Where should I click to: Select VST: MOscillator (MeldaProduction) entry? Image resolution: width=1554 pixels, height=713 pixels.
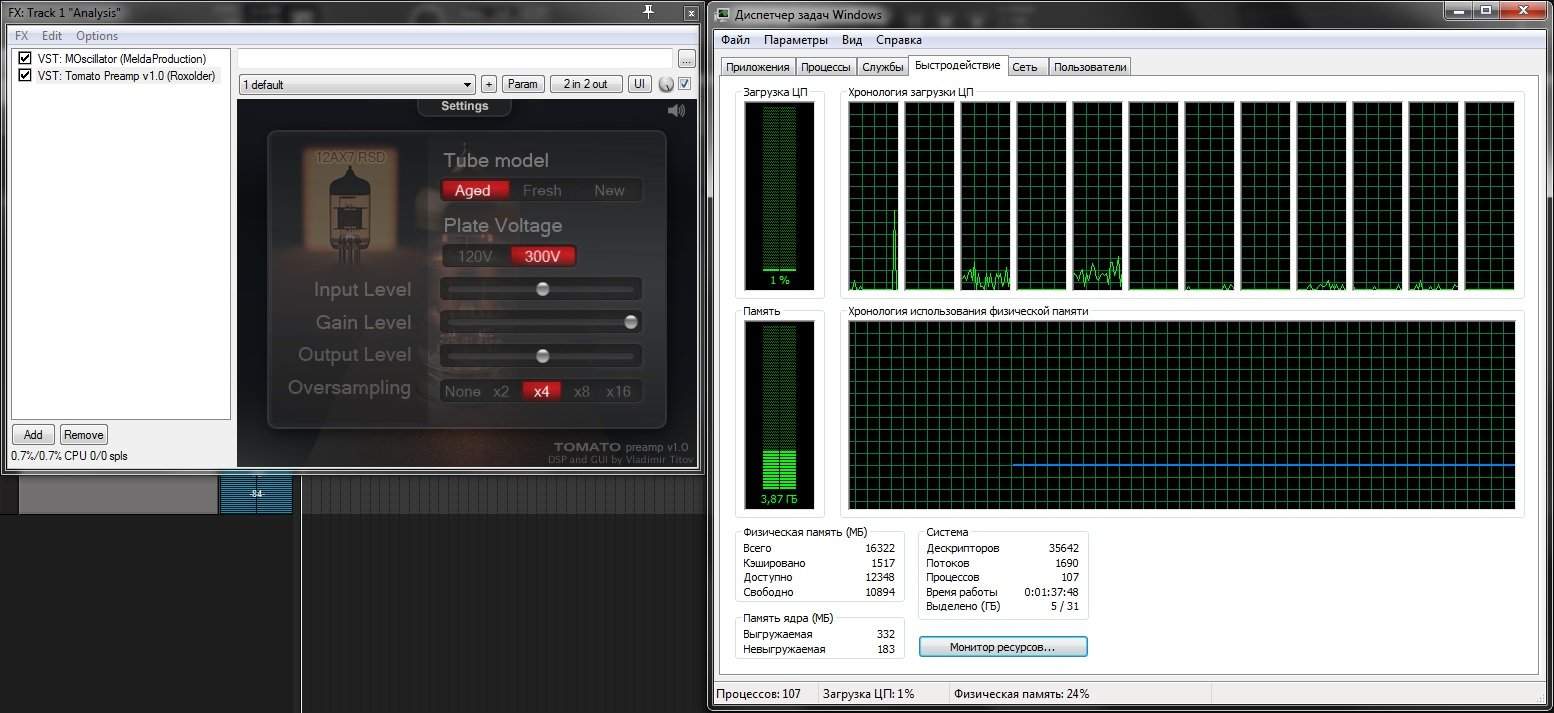(x=122, y=59)
